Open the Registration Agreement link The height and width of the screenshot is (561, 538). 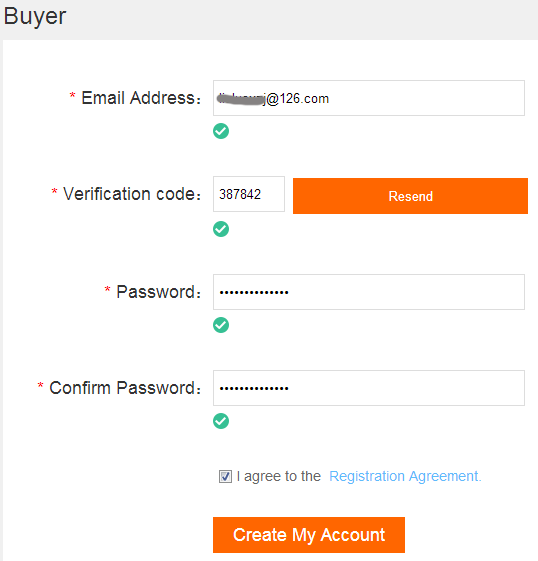click(405, 476)
